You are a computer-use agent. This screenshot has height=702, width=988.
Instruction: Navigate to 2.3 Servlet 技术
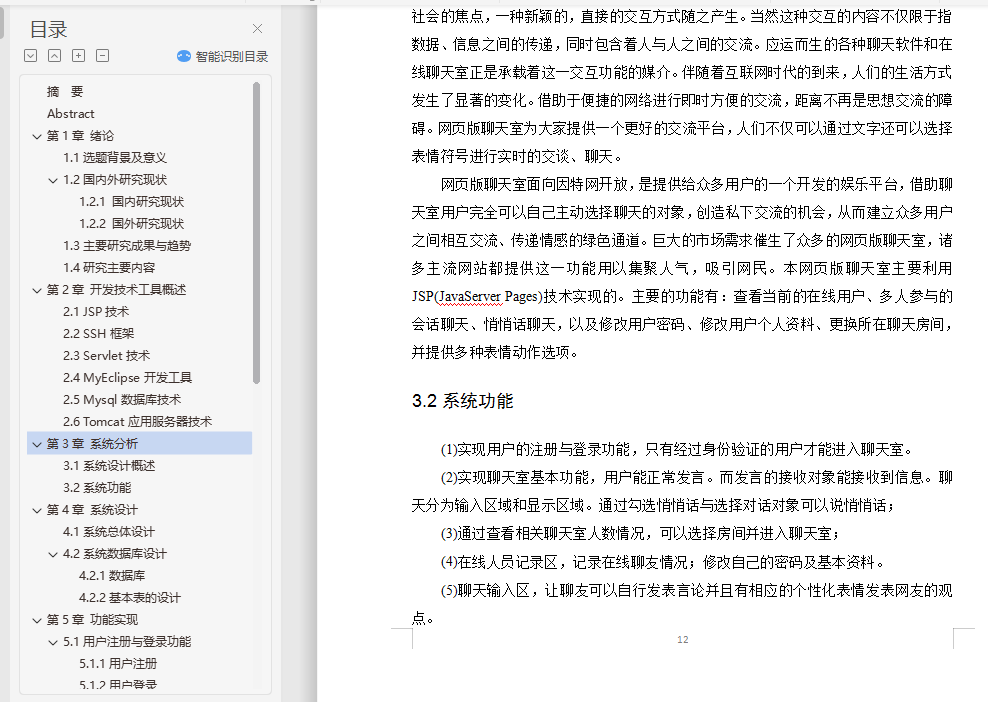click(106, 355)
